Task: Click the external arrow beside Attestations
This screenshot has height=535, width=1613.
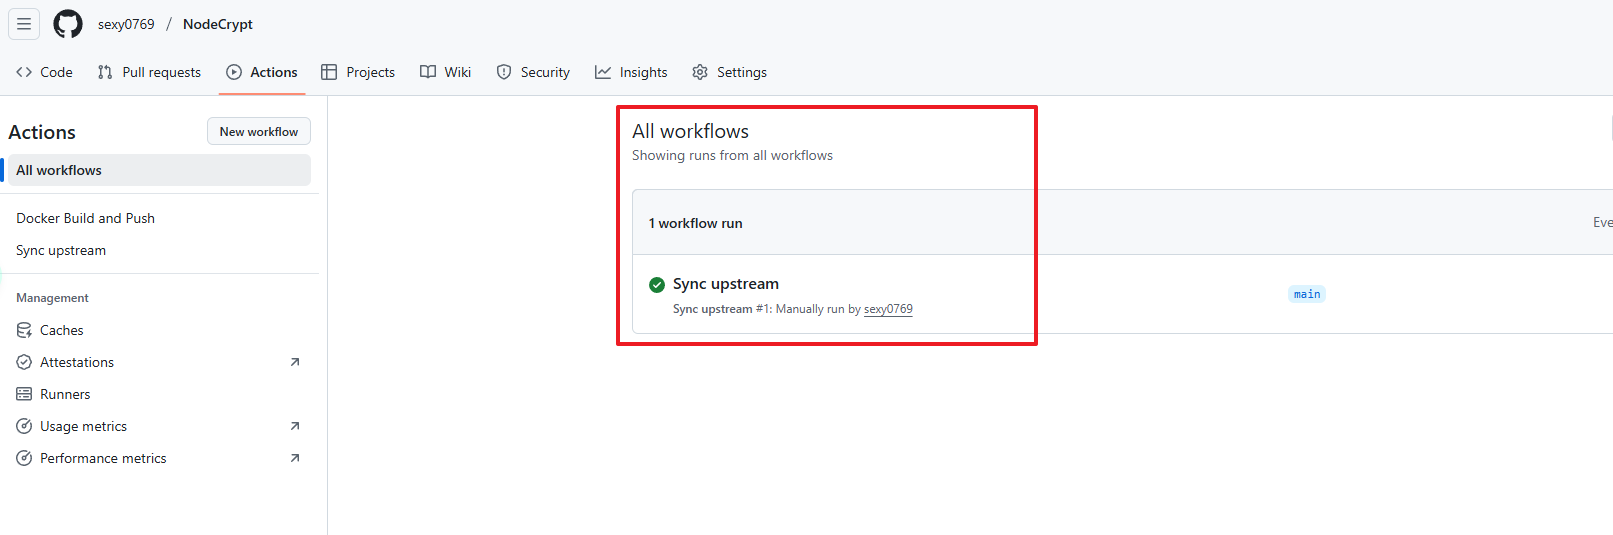Action: click(295, 362)
